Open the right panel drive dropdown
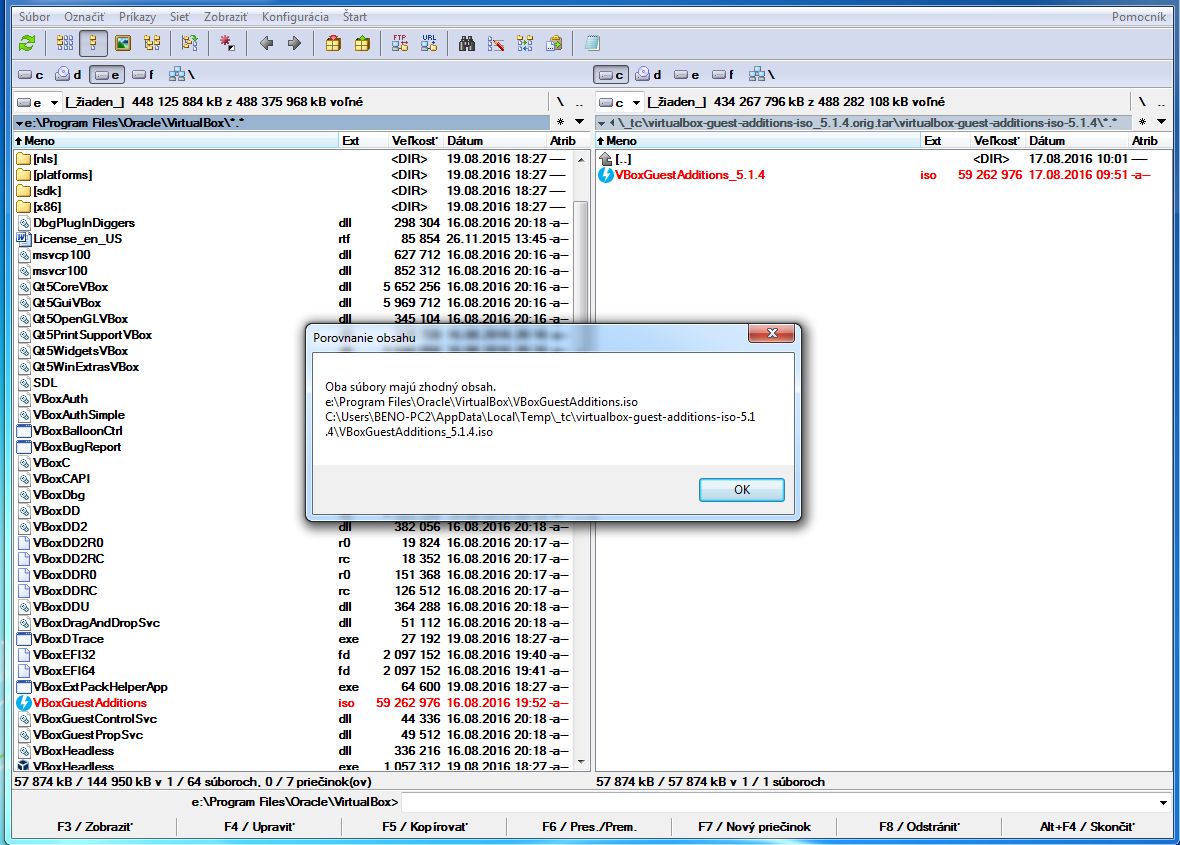Image resolution: width=1180 pixels, height=845 pixels. 619,102
